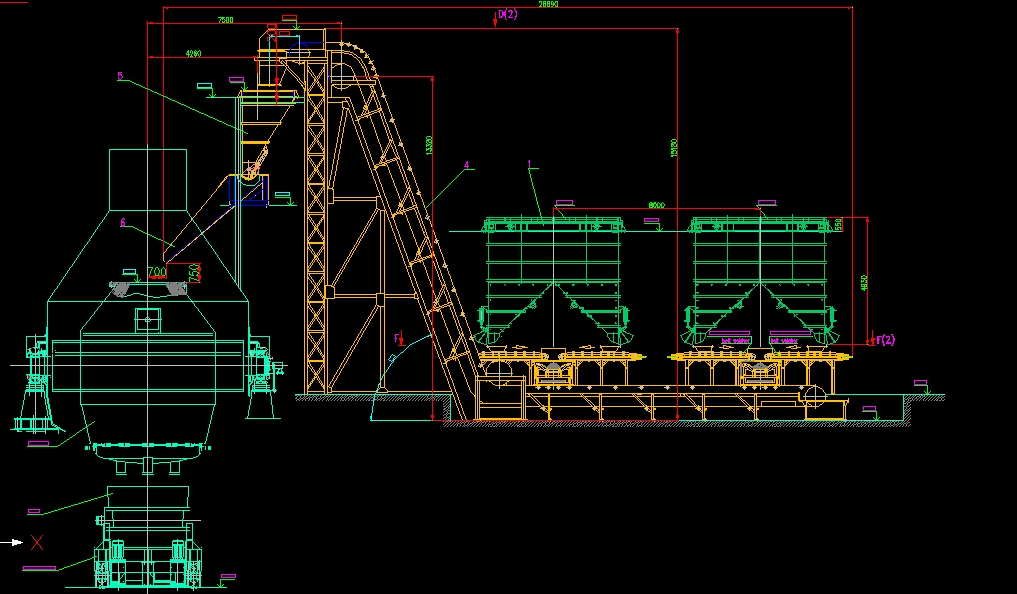Click callout number 5 label
This screenshot has height=594, width=1017.
pyautogui.click(x=119, y=75)
